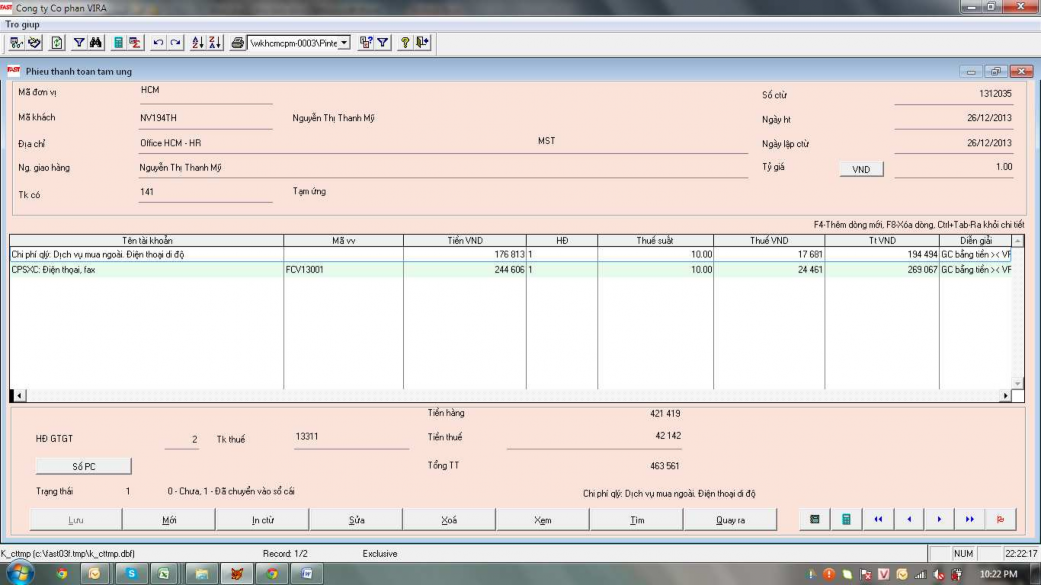Click the calculator icon beside record navigation
The width and height of the screenshot is (1041, 585).
(846, 519)
